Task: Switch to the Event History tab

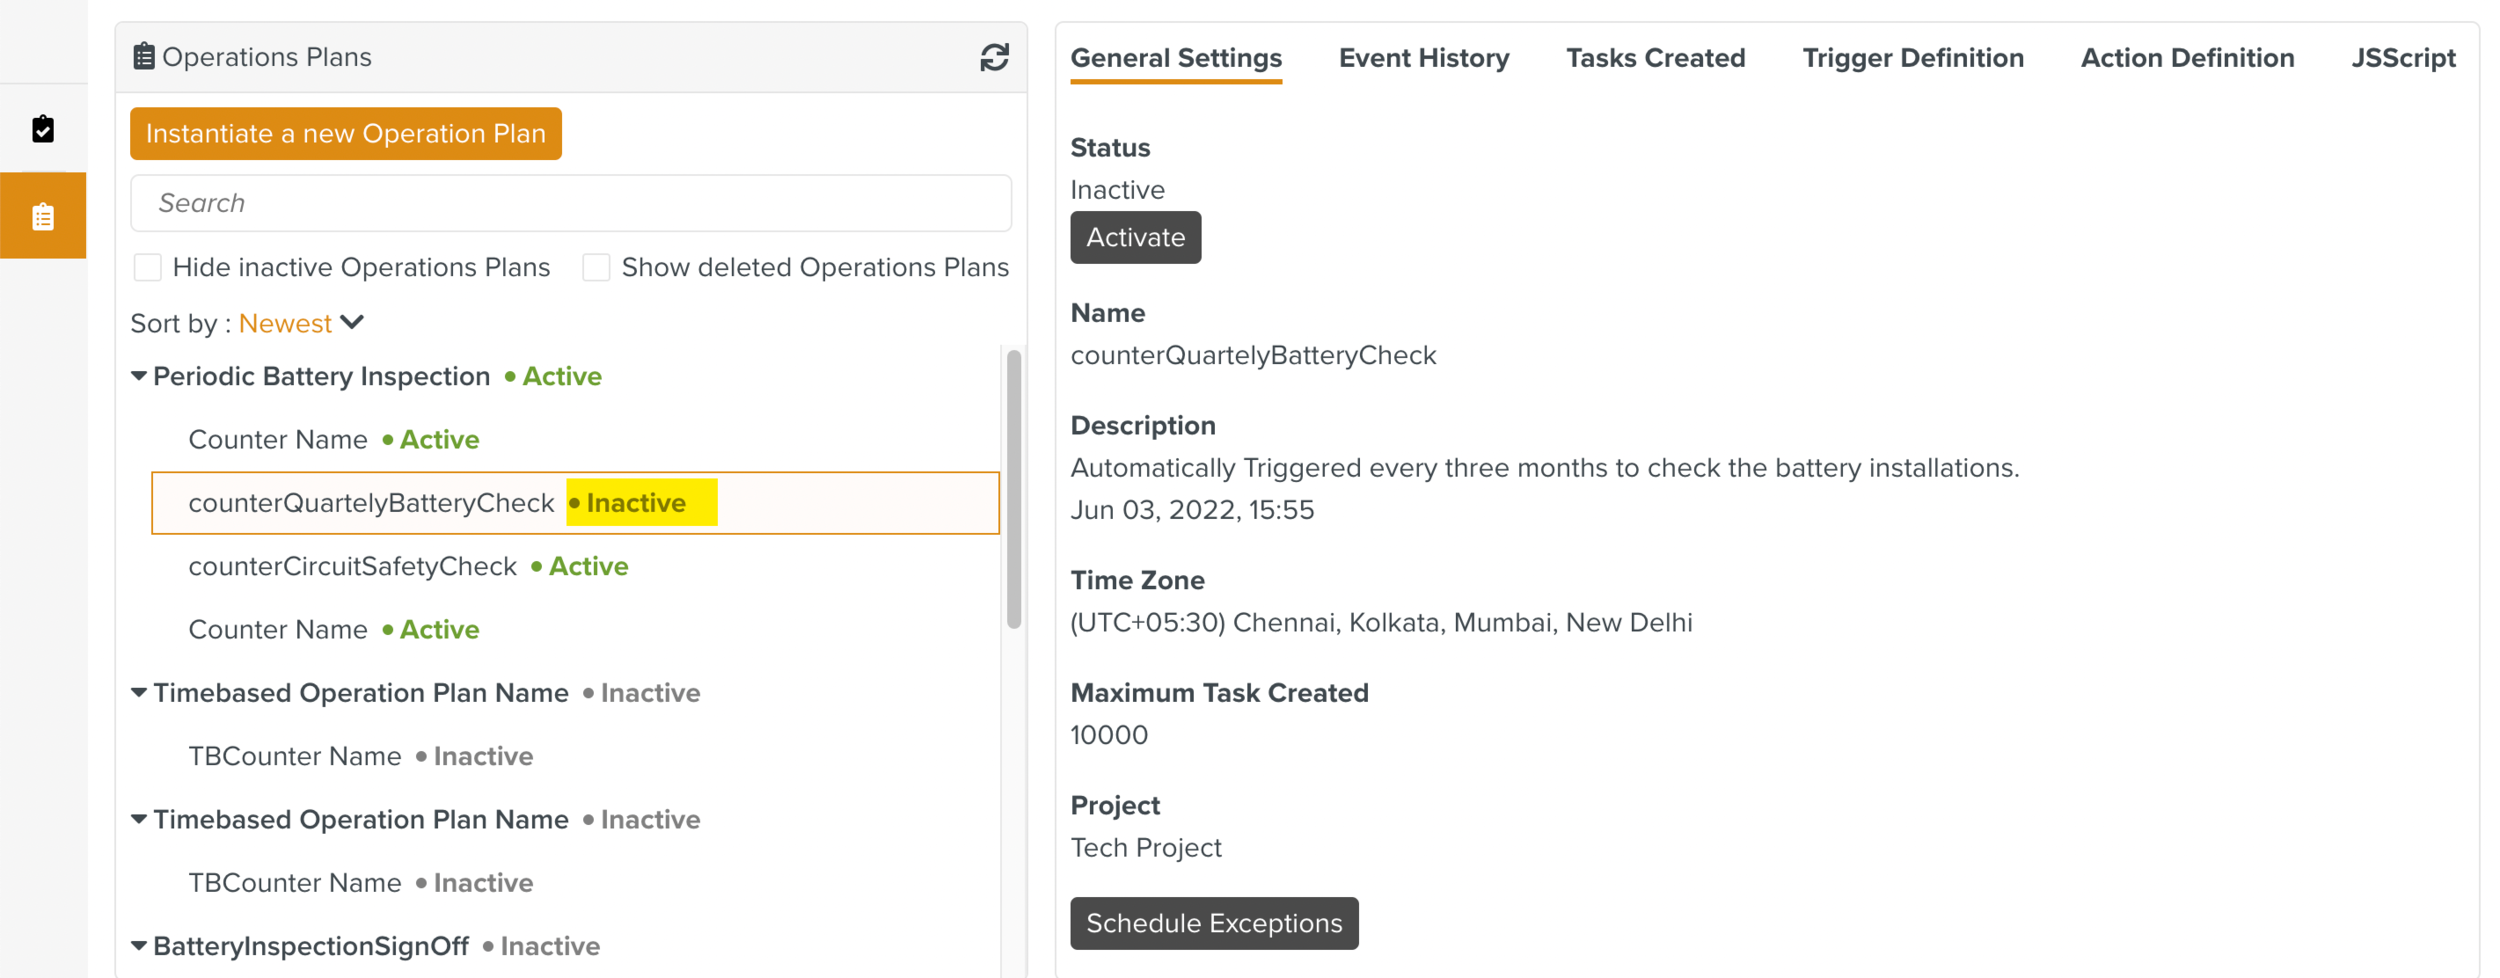Action: pos(1423,58)
